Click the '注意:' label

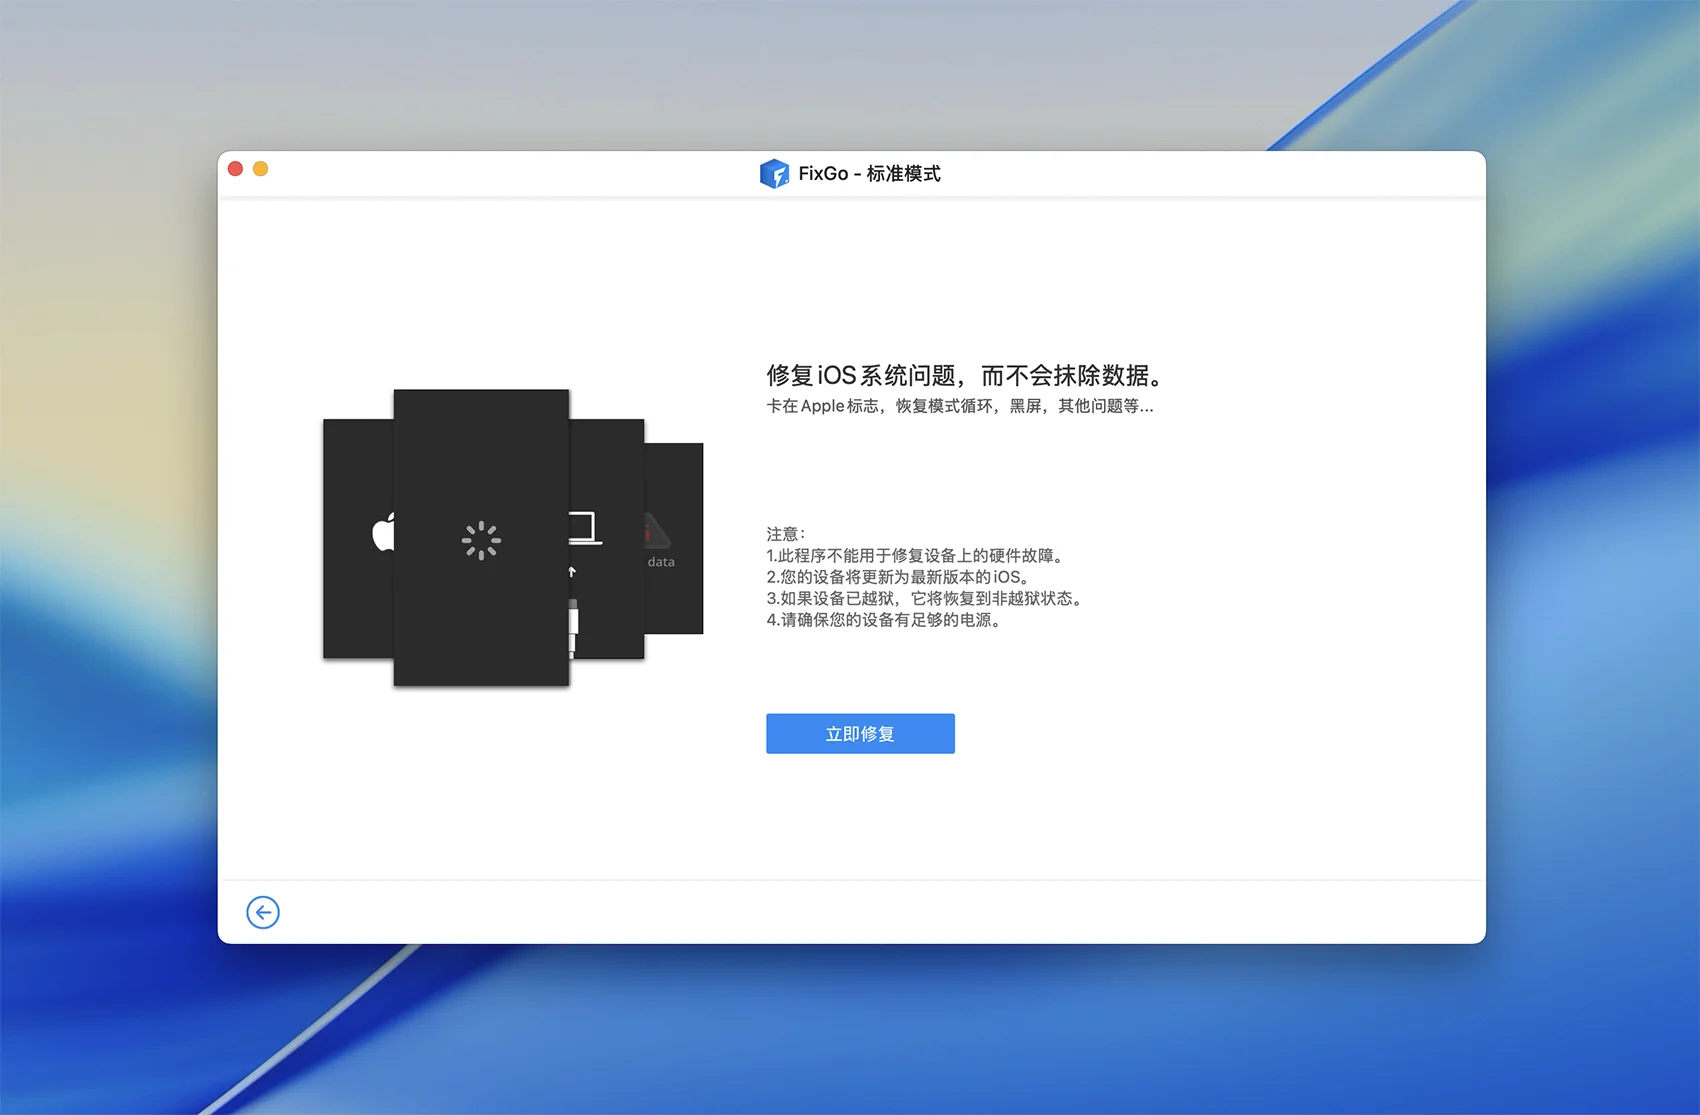click(786, 534)
